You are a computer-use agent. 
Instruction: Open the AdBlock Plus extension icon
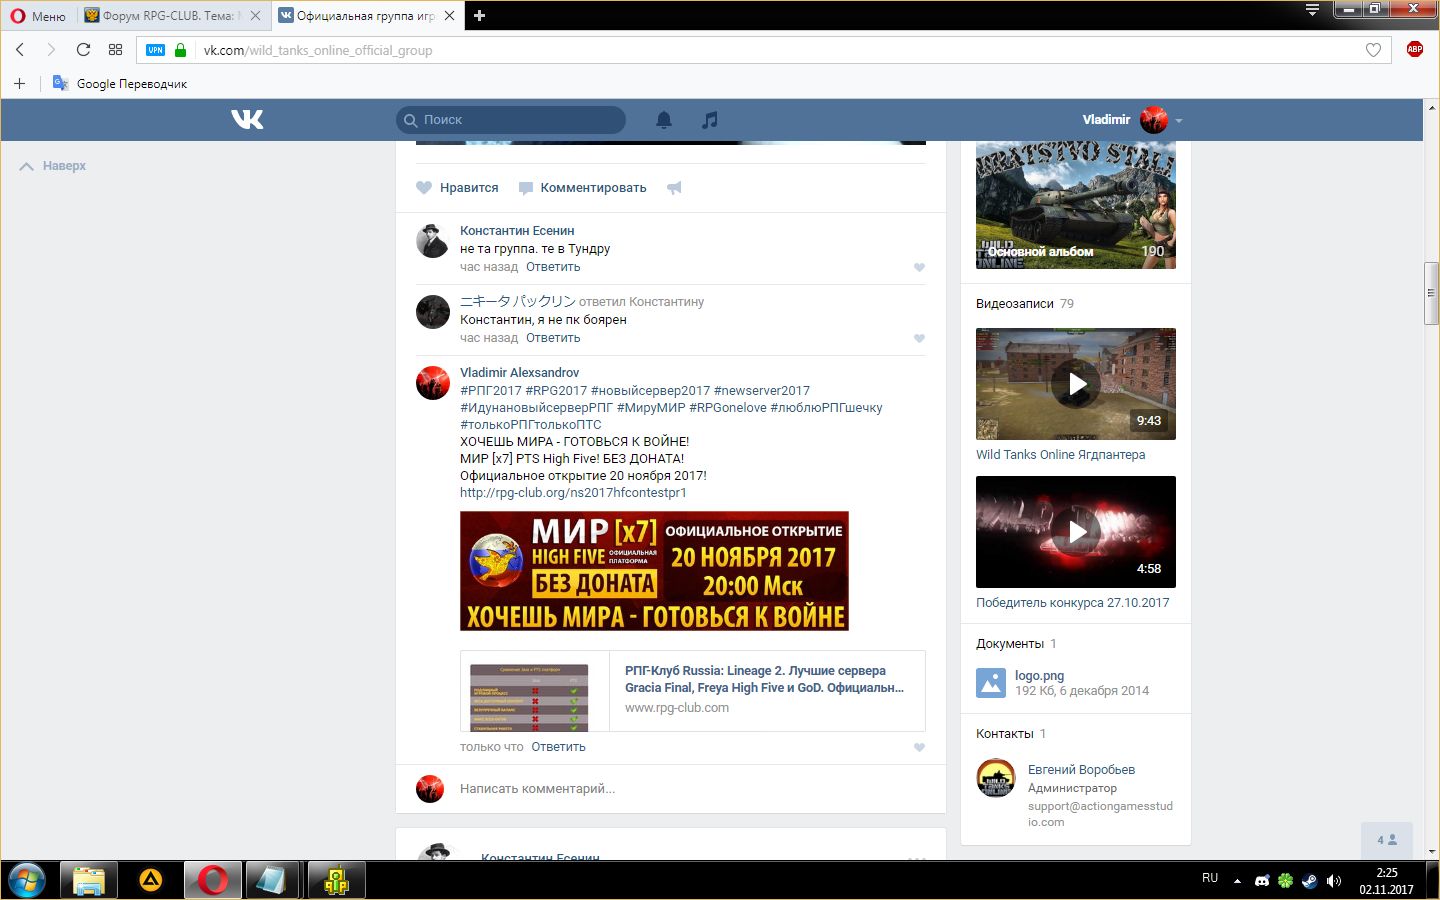click(1414, 50)
